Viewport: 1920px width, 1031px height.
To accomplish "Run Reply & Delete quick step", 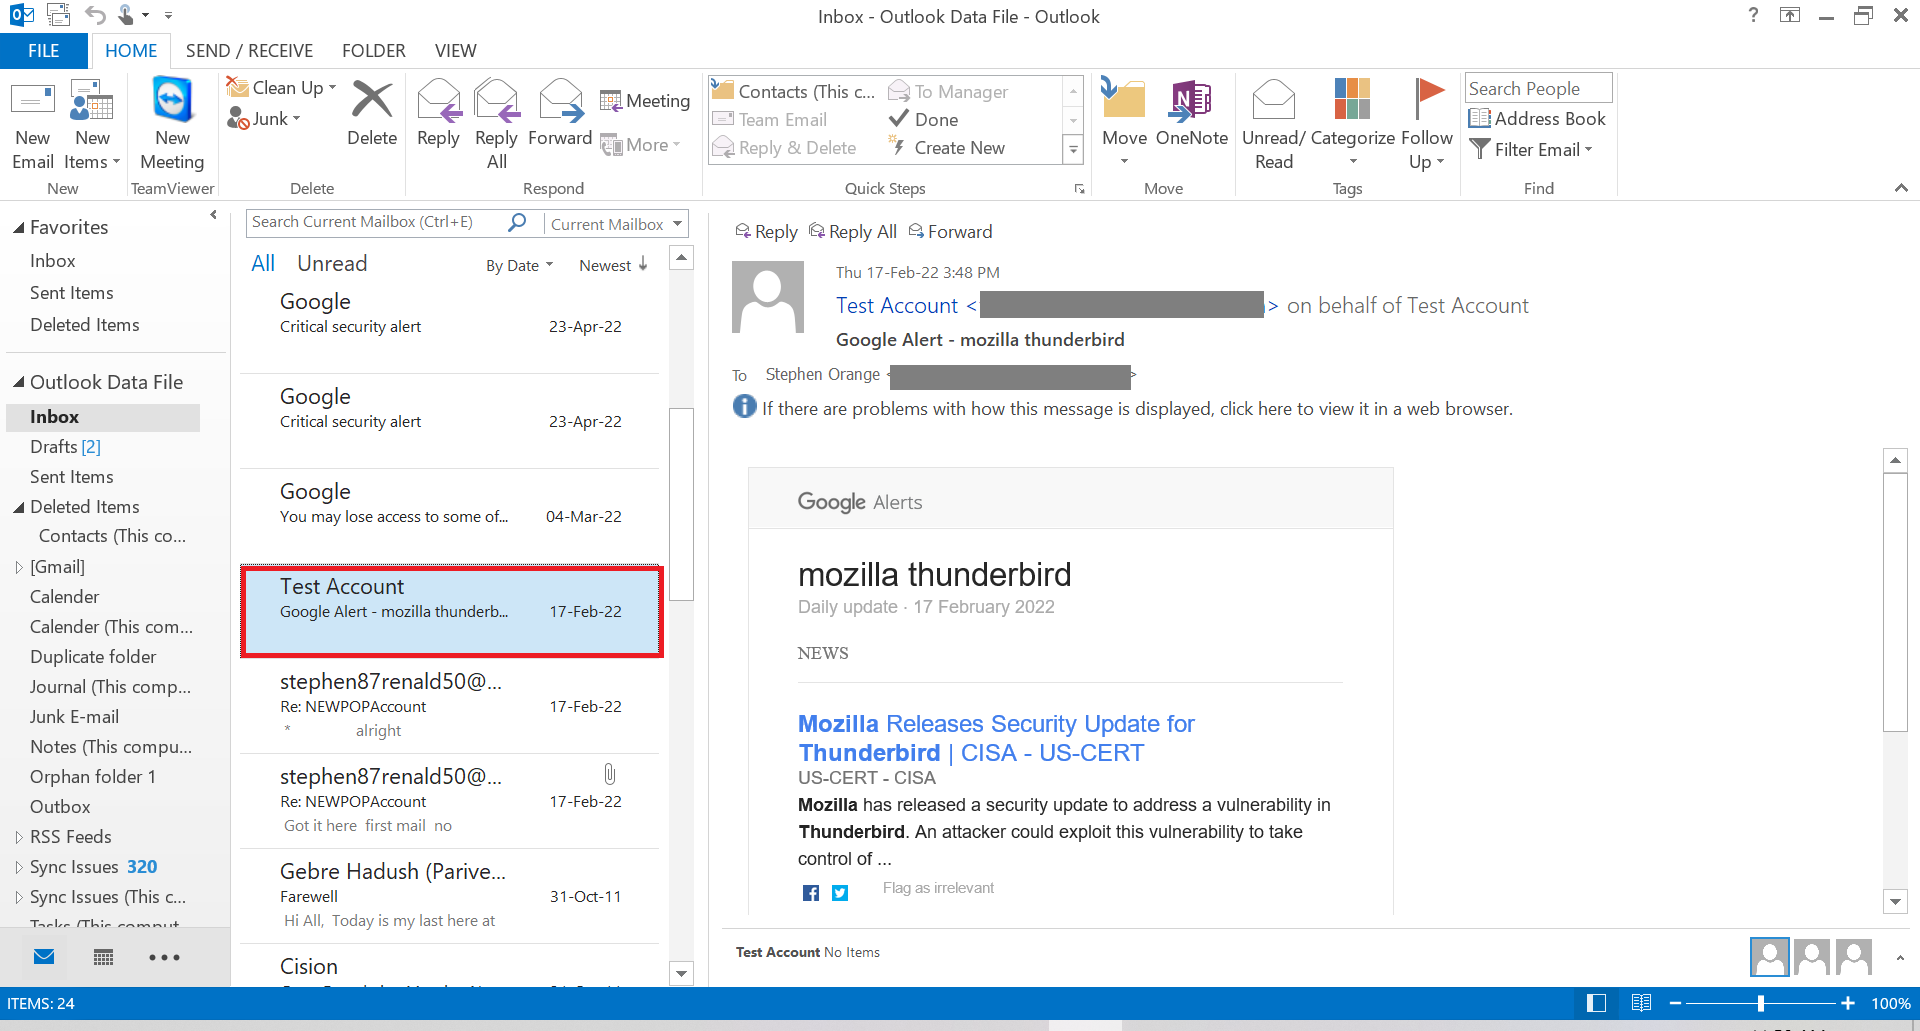I will pyautogui.click(x=785, y=148).
